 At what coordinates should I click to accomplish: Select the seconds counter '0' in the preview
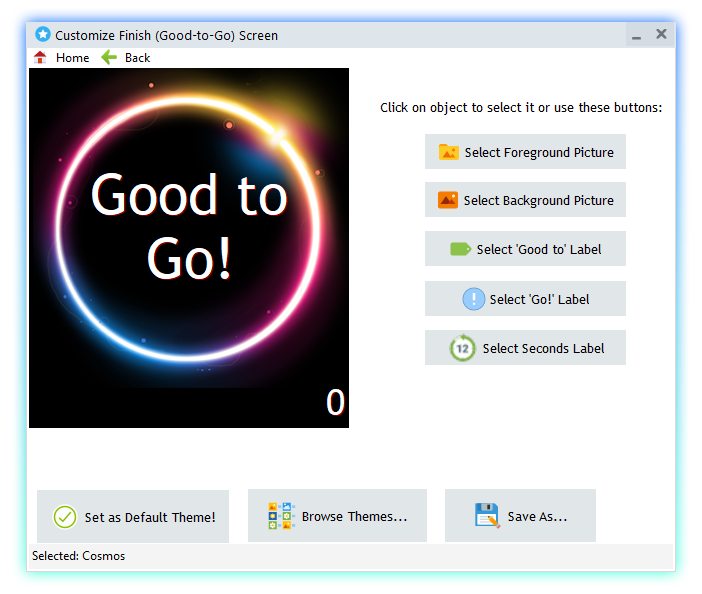click(335, 402)
